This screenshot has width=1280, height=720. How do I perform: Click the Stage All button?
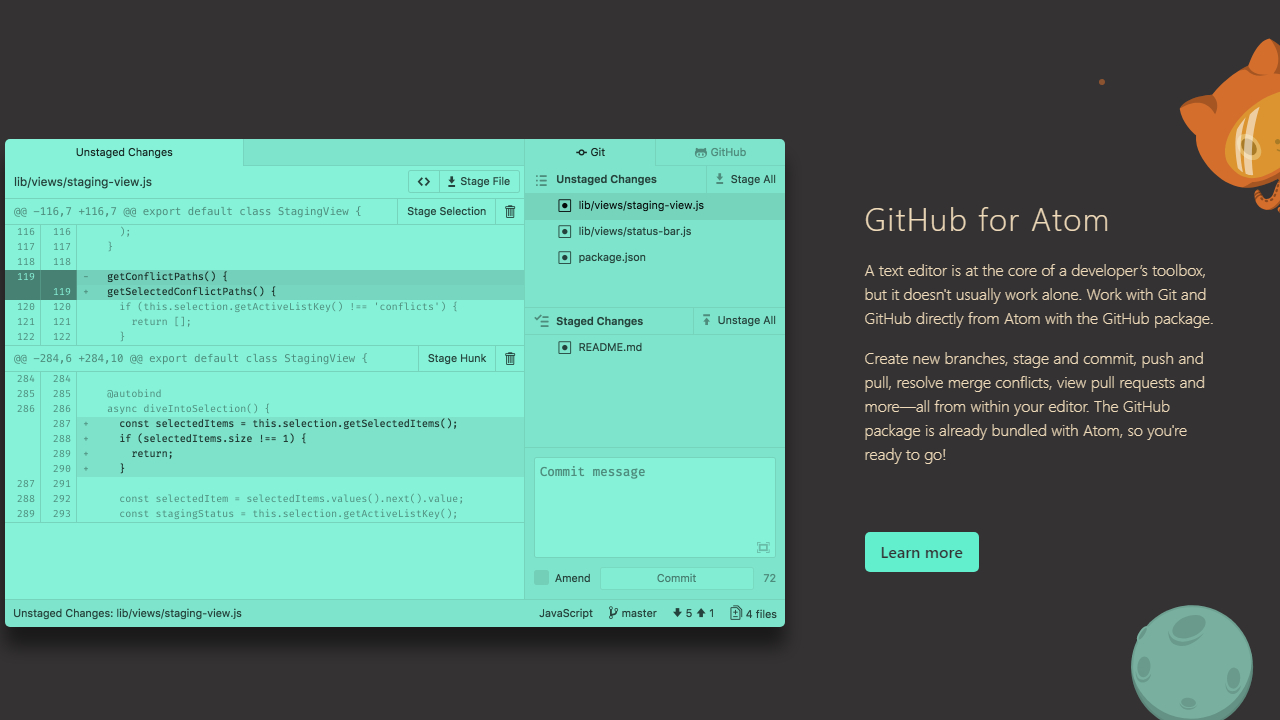pyautogui.click(x=745, y=179)
